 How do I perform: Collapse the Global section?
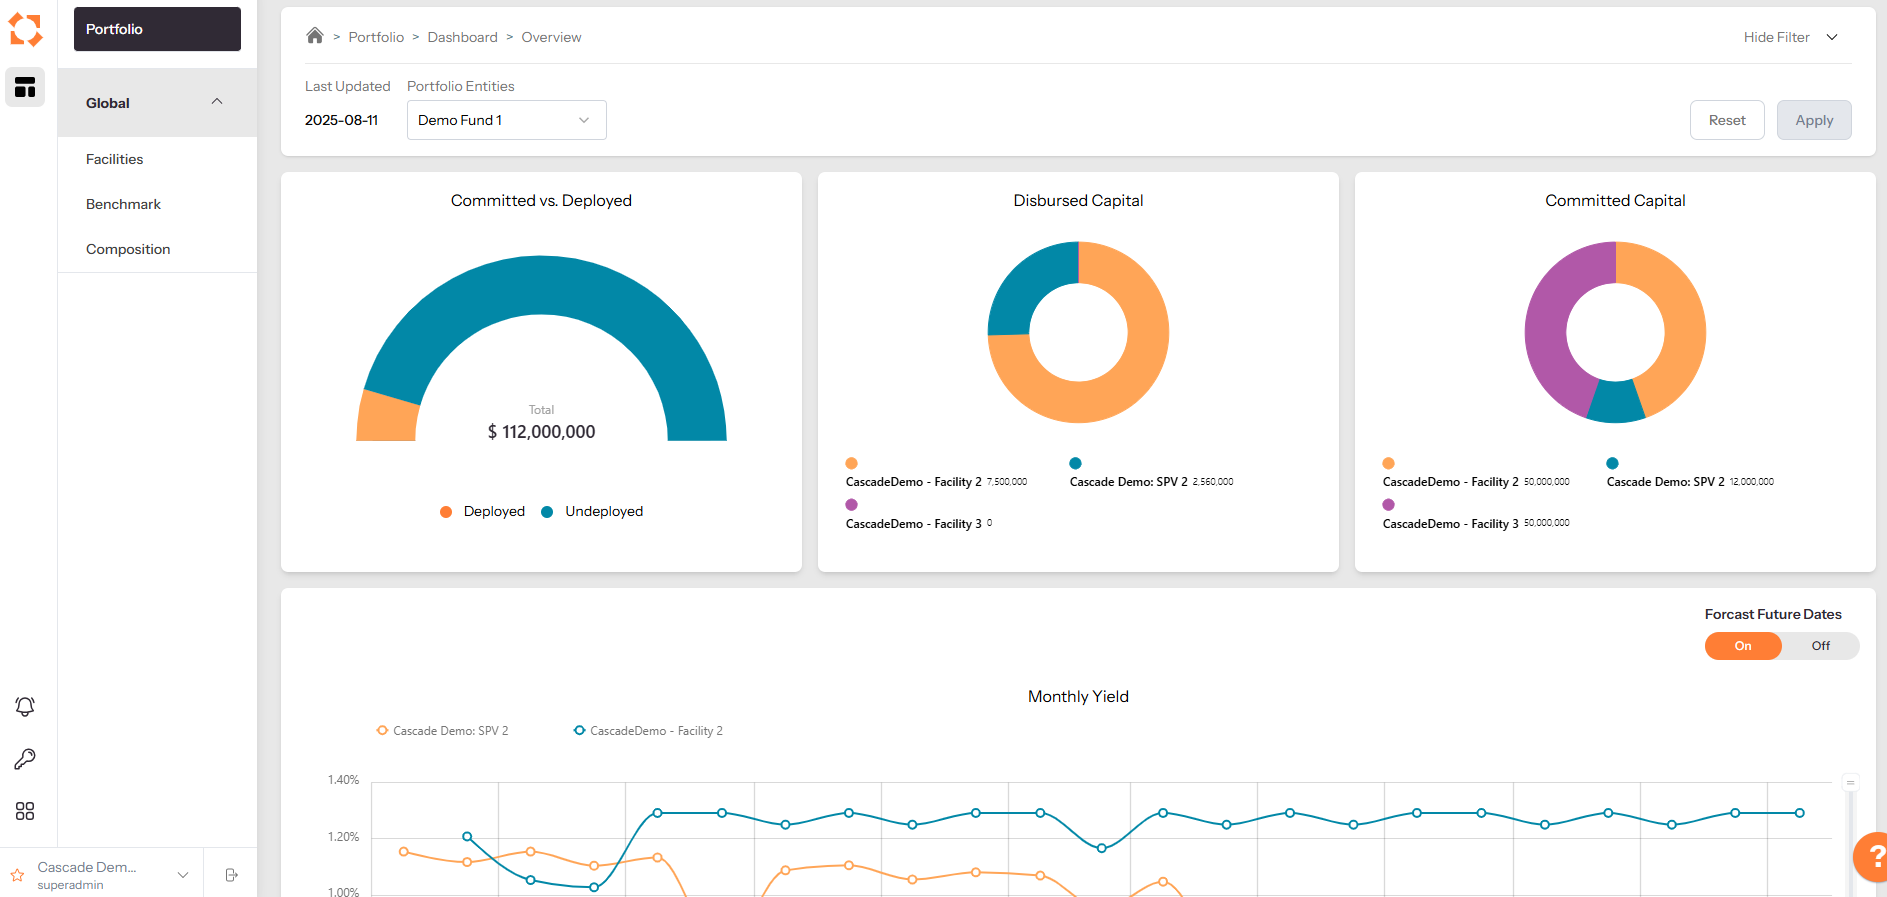[x=217, y=102]
